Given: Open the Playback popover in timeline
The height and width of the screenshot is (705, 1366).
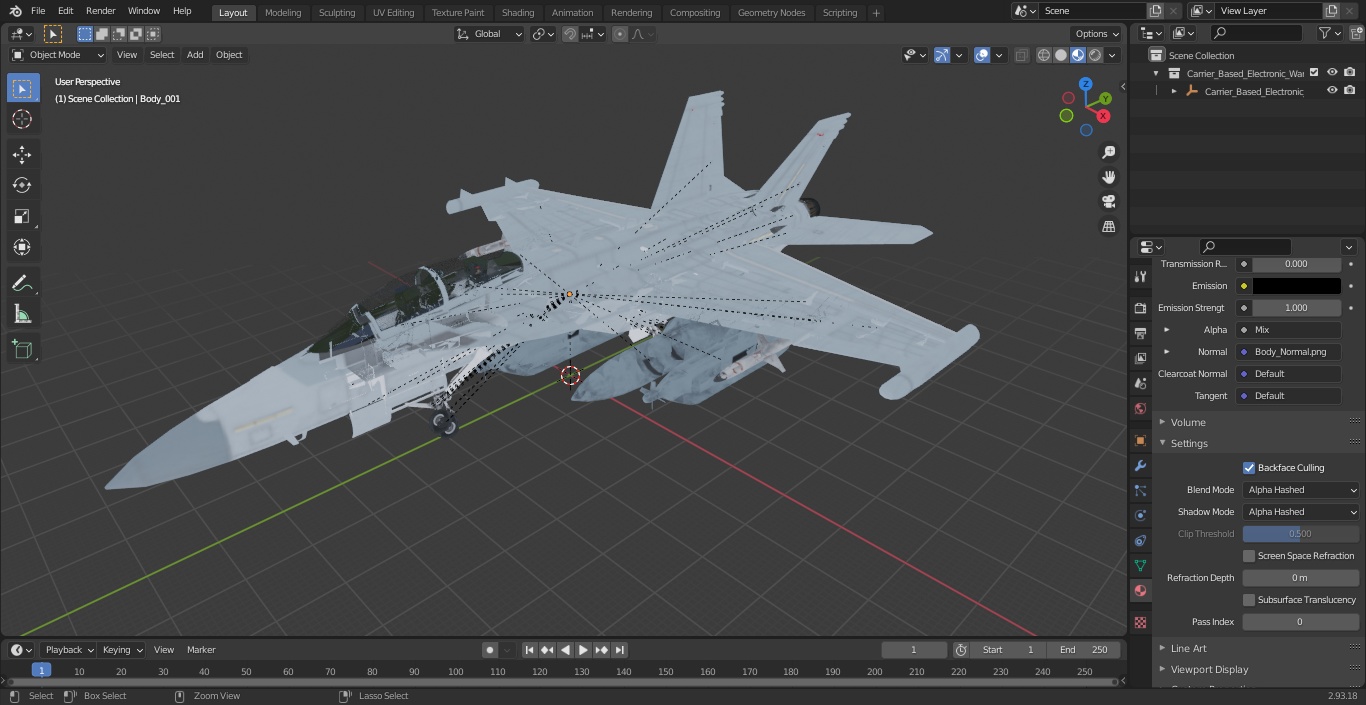Looking at the screenshot, I should pyautogui.click(x=68, y=650).
